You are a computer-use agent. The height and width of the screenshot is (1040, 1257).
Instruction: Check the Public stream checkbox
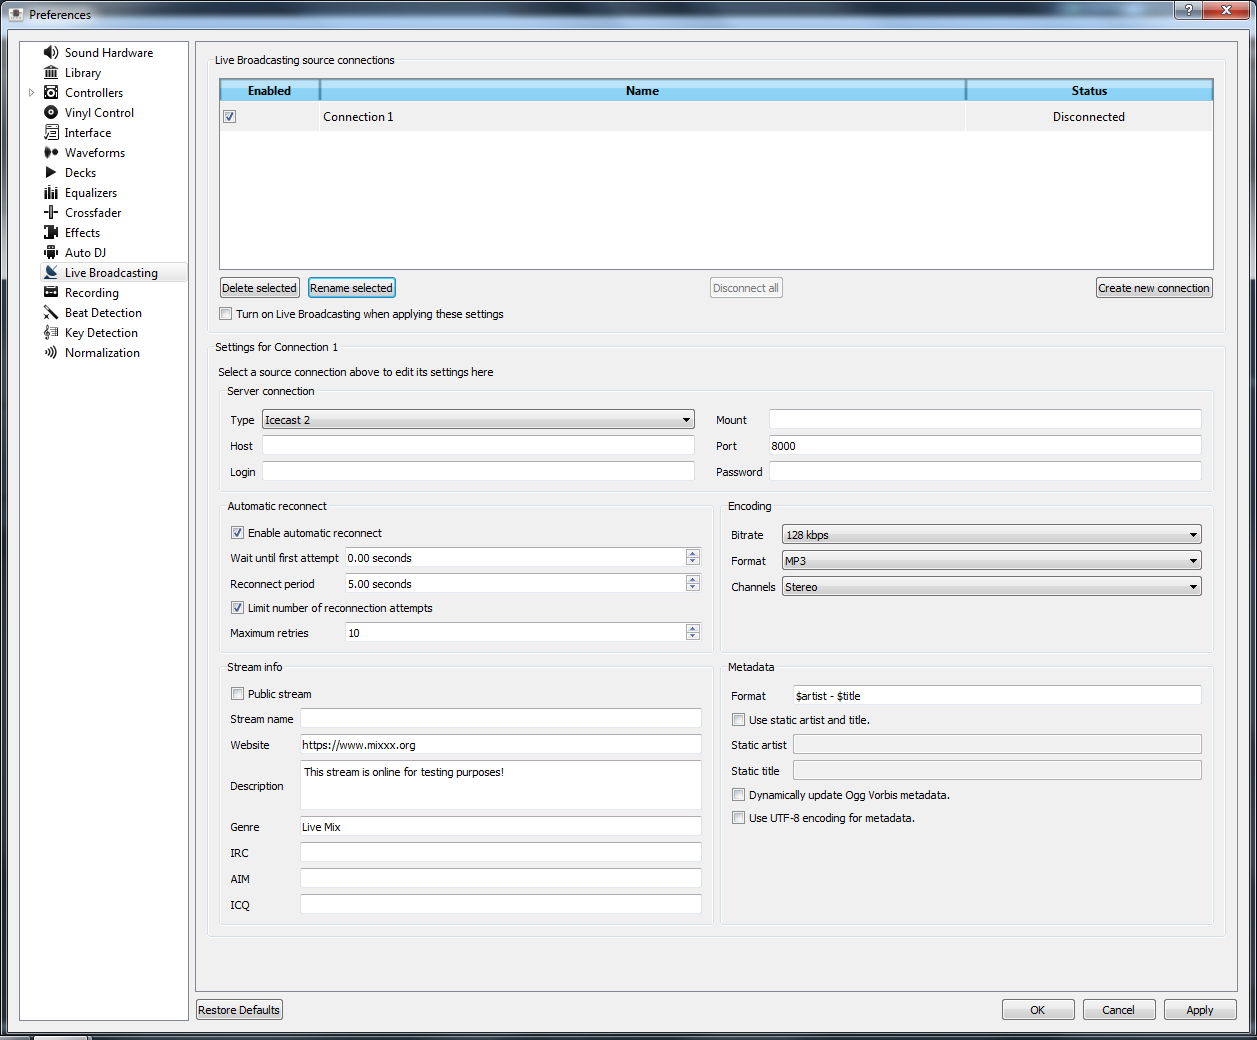click(238, 694)
